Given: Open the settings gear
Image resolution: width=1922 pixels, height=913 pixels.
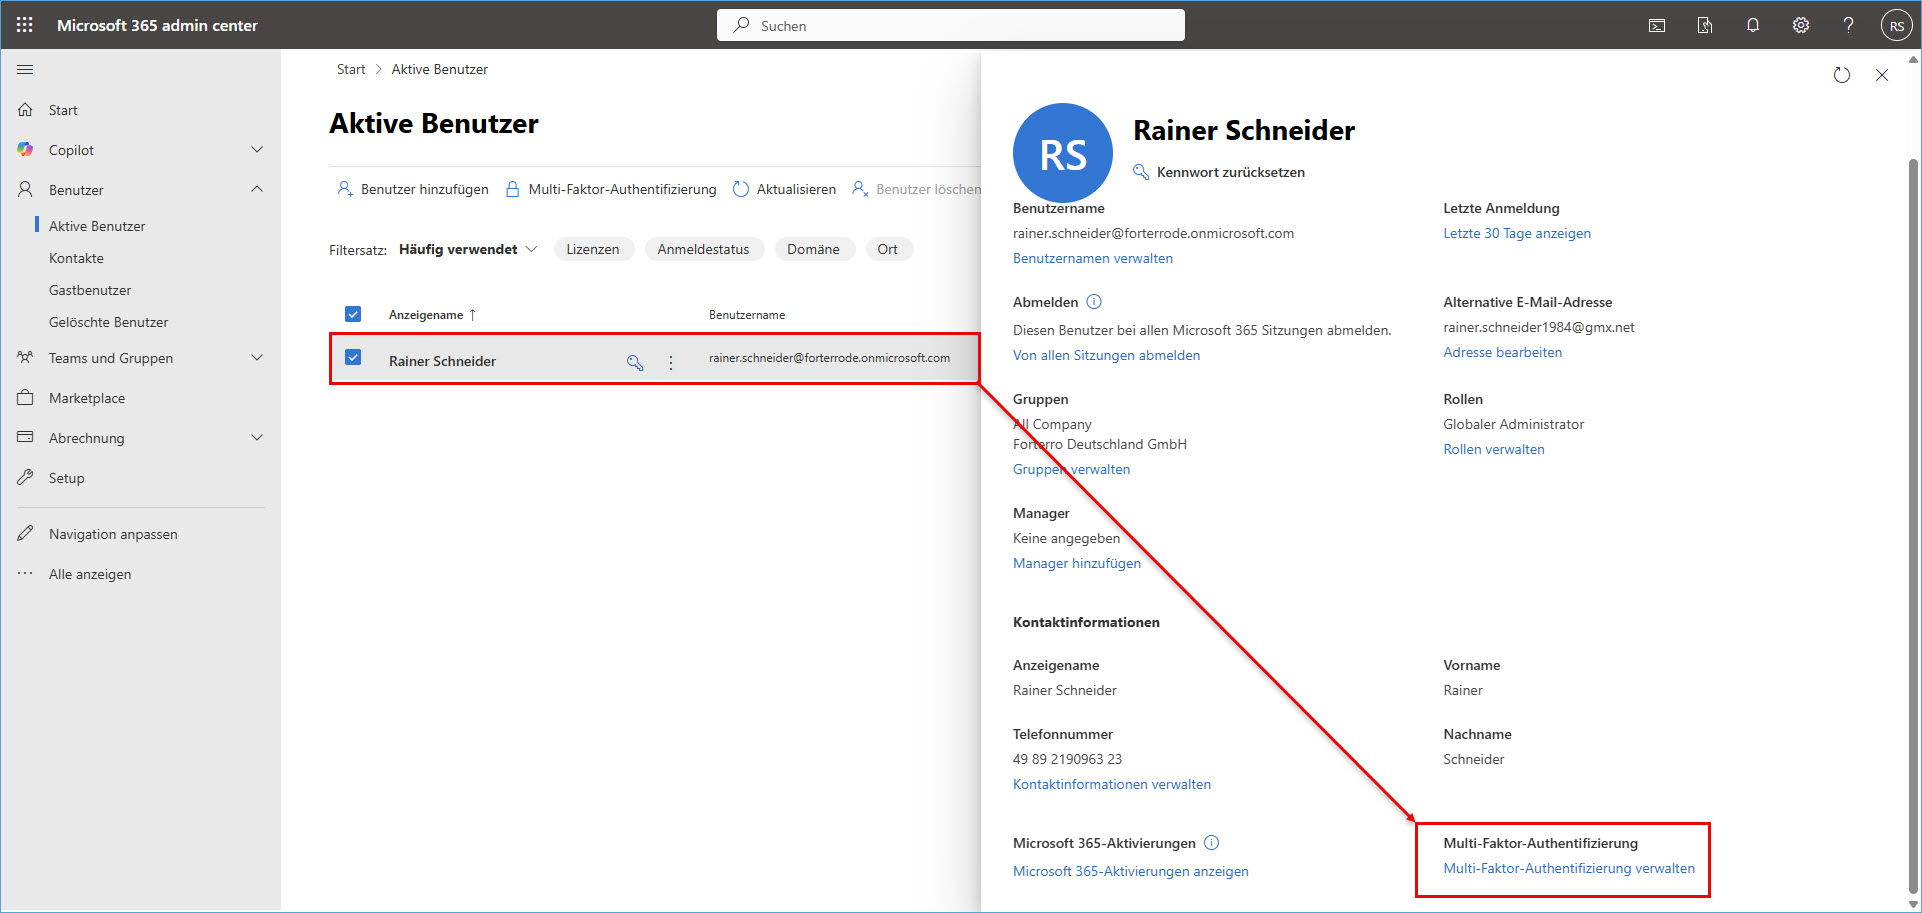Looking at the screenshot, I should 1801,26.
